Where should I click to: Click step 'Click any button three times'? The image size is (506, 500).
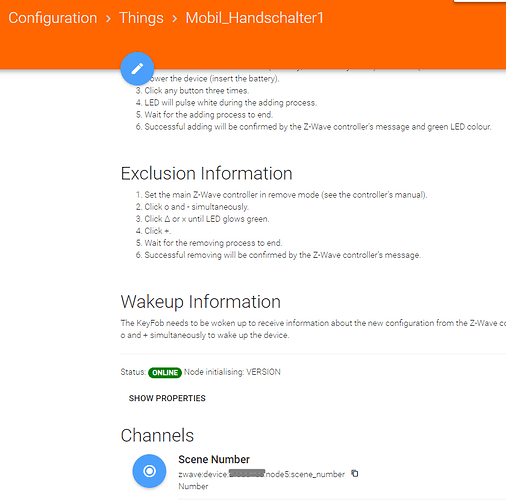pos(196,91)
